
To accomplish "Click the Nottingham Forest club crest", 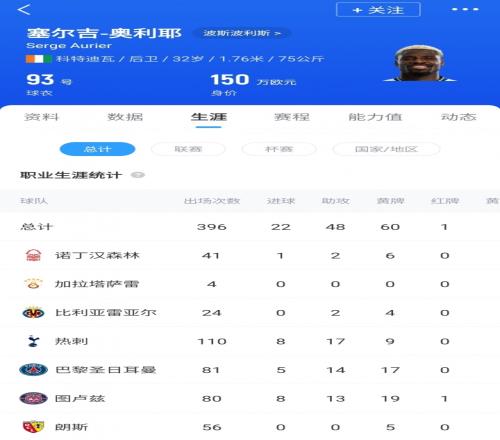I will [33, 255].
